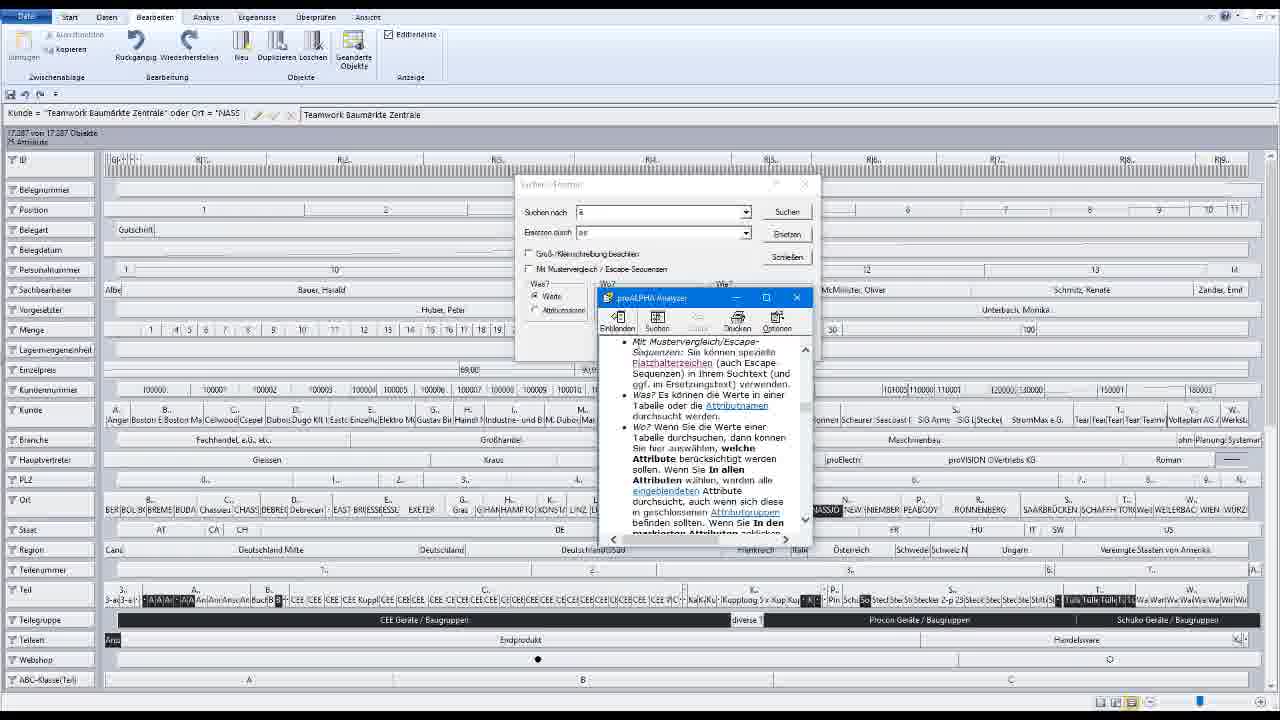This screenshot has width=1280, height=720.
Task: Switch to the Überprüfen tab
Action: [x=315, y=17]
